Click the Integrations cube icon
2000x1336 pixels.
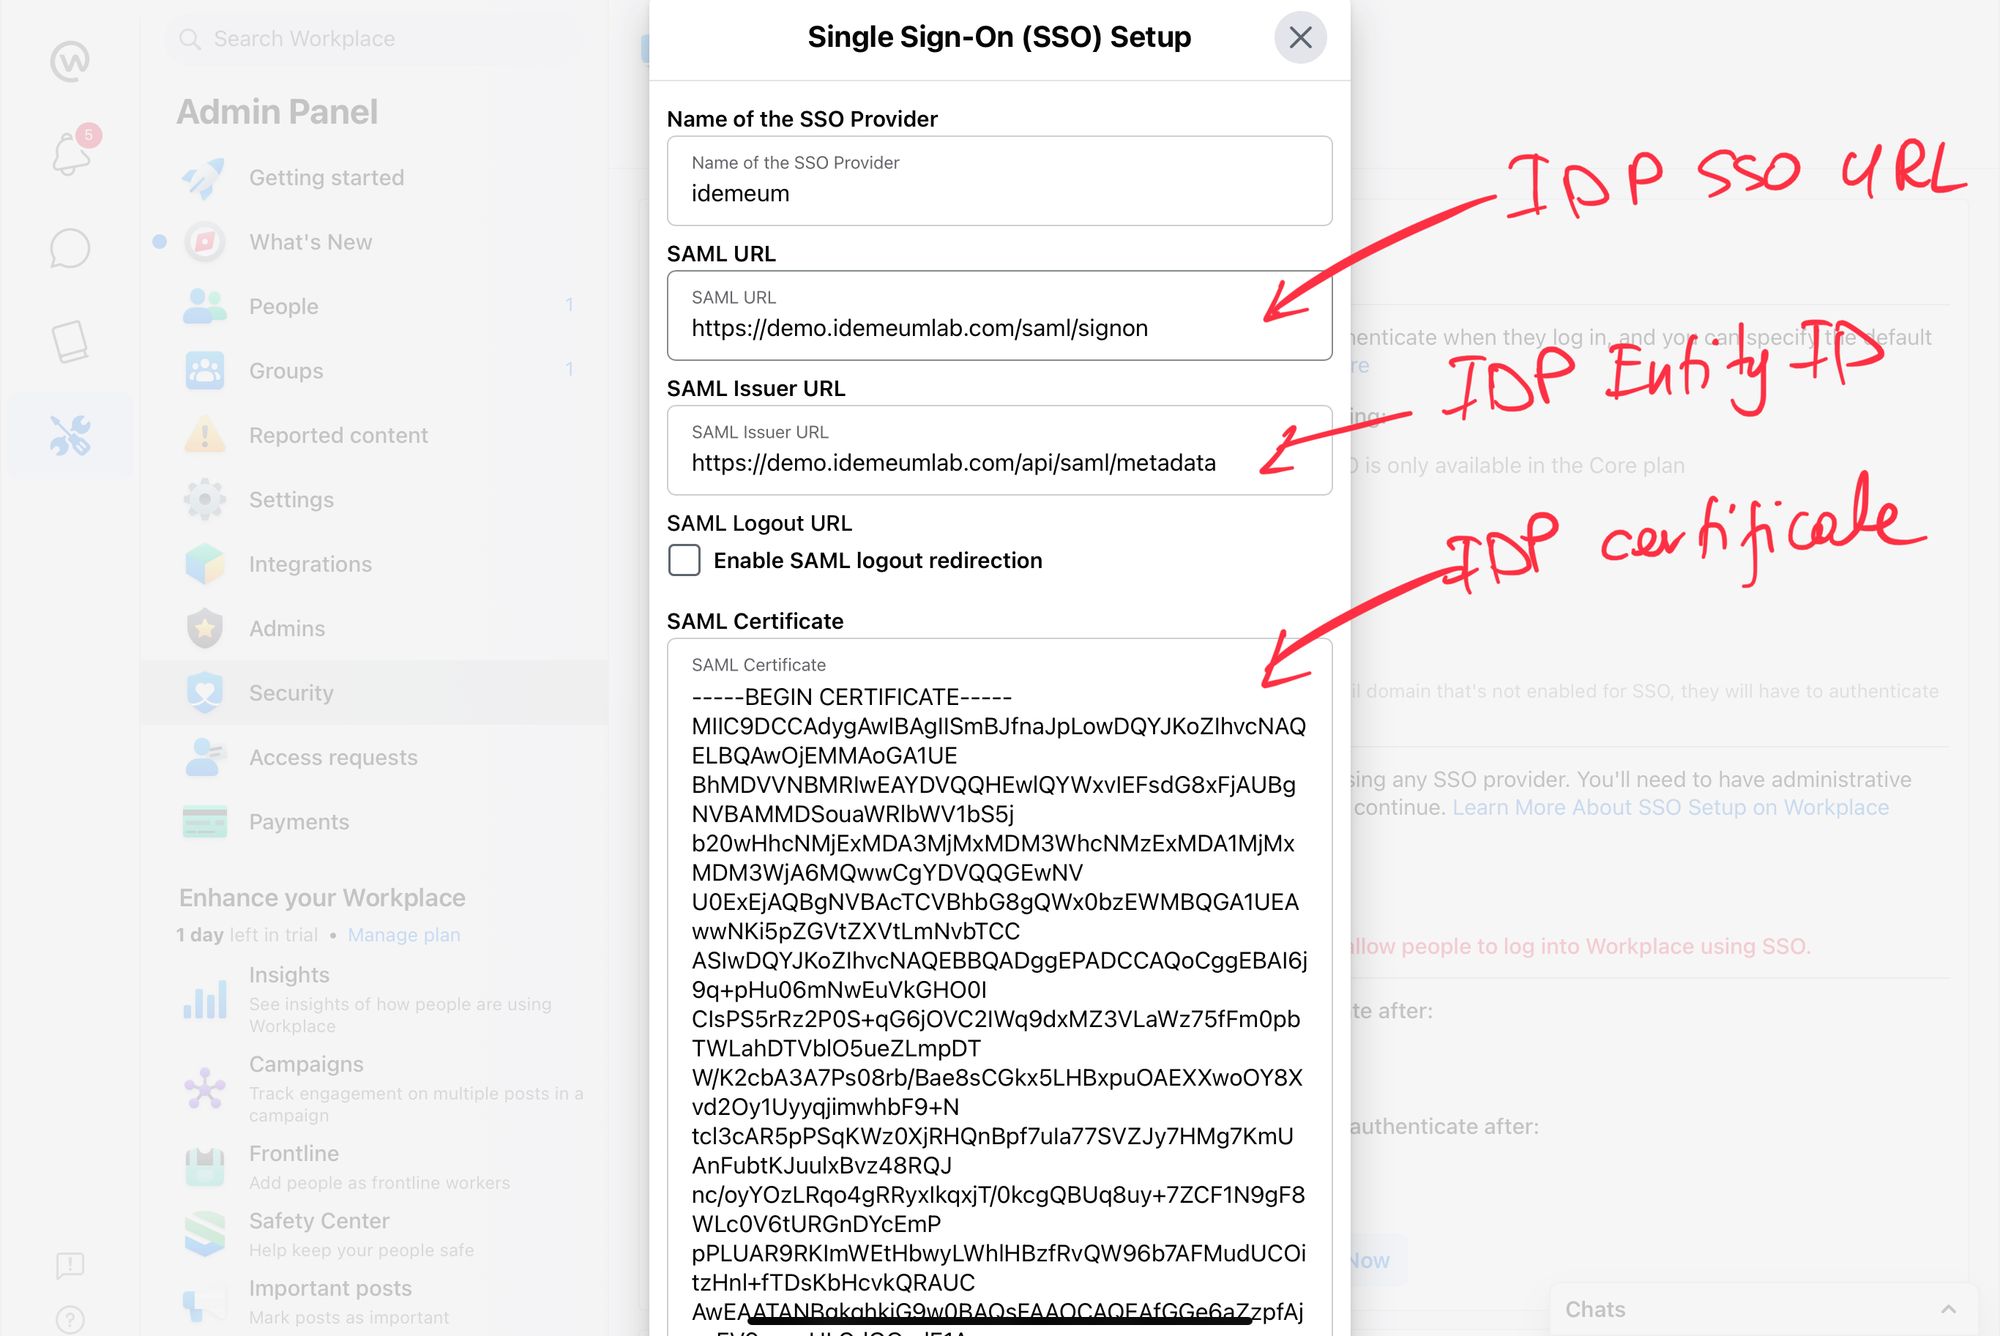point(205,564)
